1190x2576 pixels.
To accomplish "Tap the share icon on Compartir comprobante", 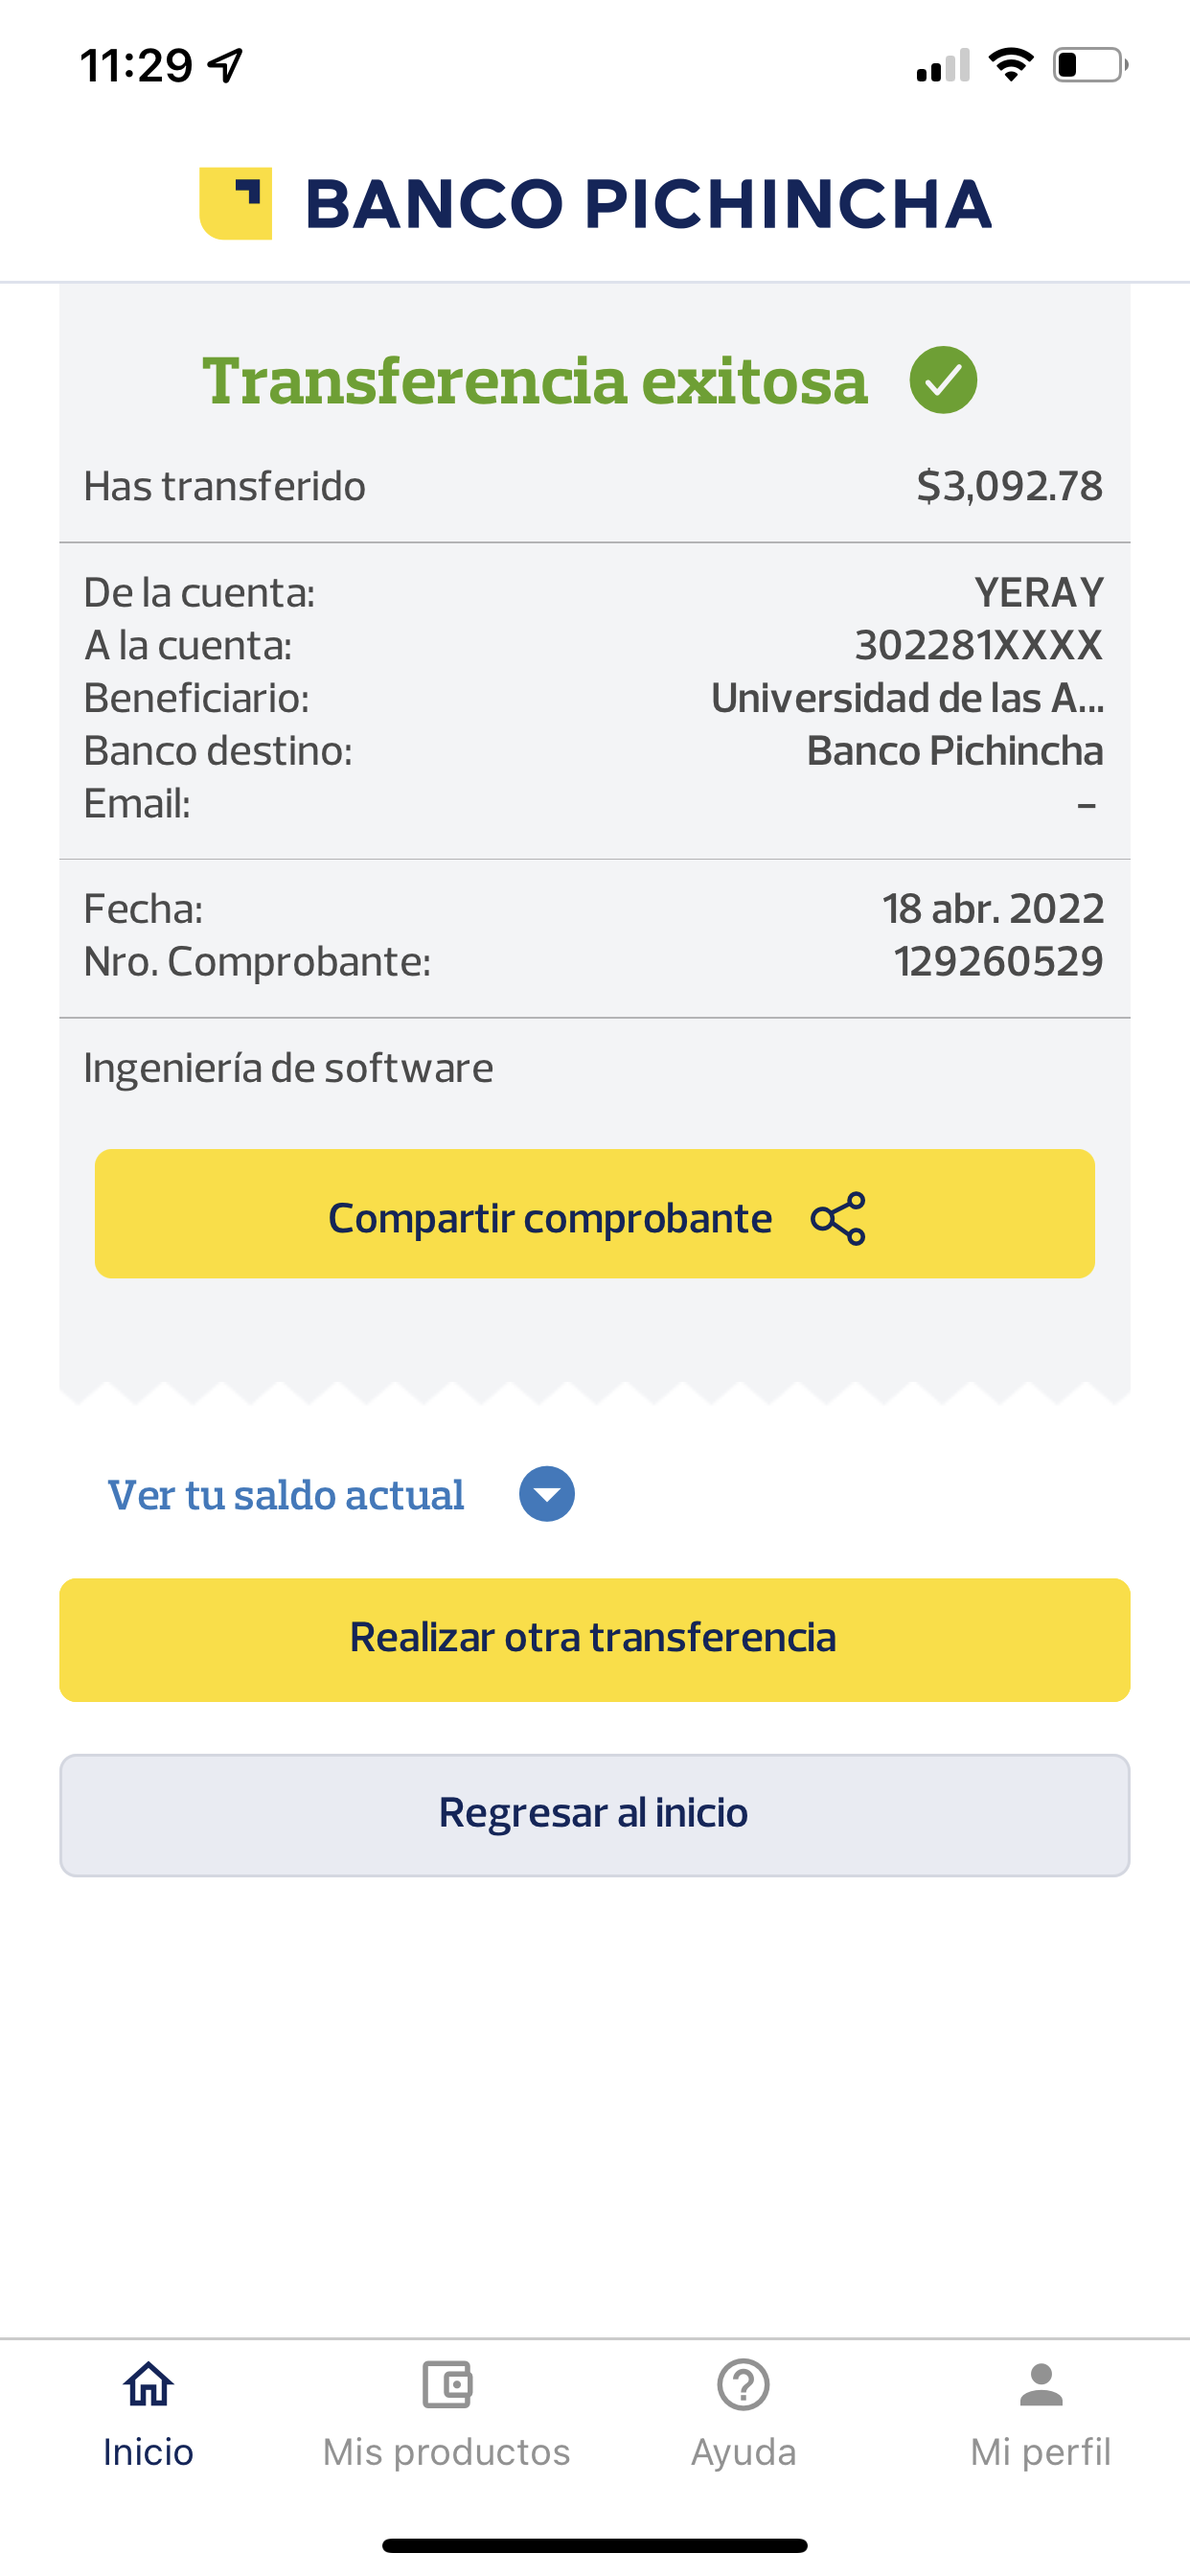I will click(838, 1218).
